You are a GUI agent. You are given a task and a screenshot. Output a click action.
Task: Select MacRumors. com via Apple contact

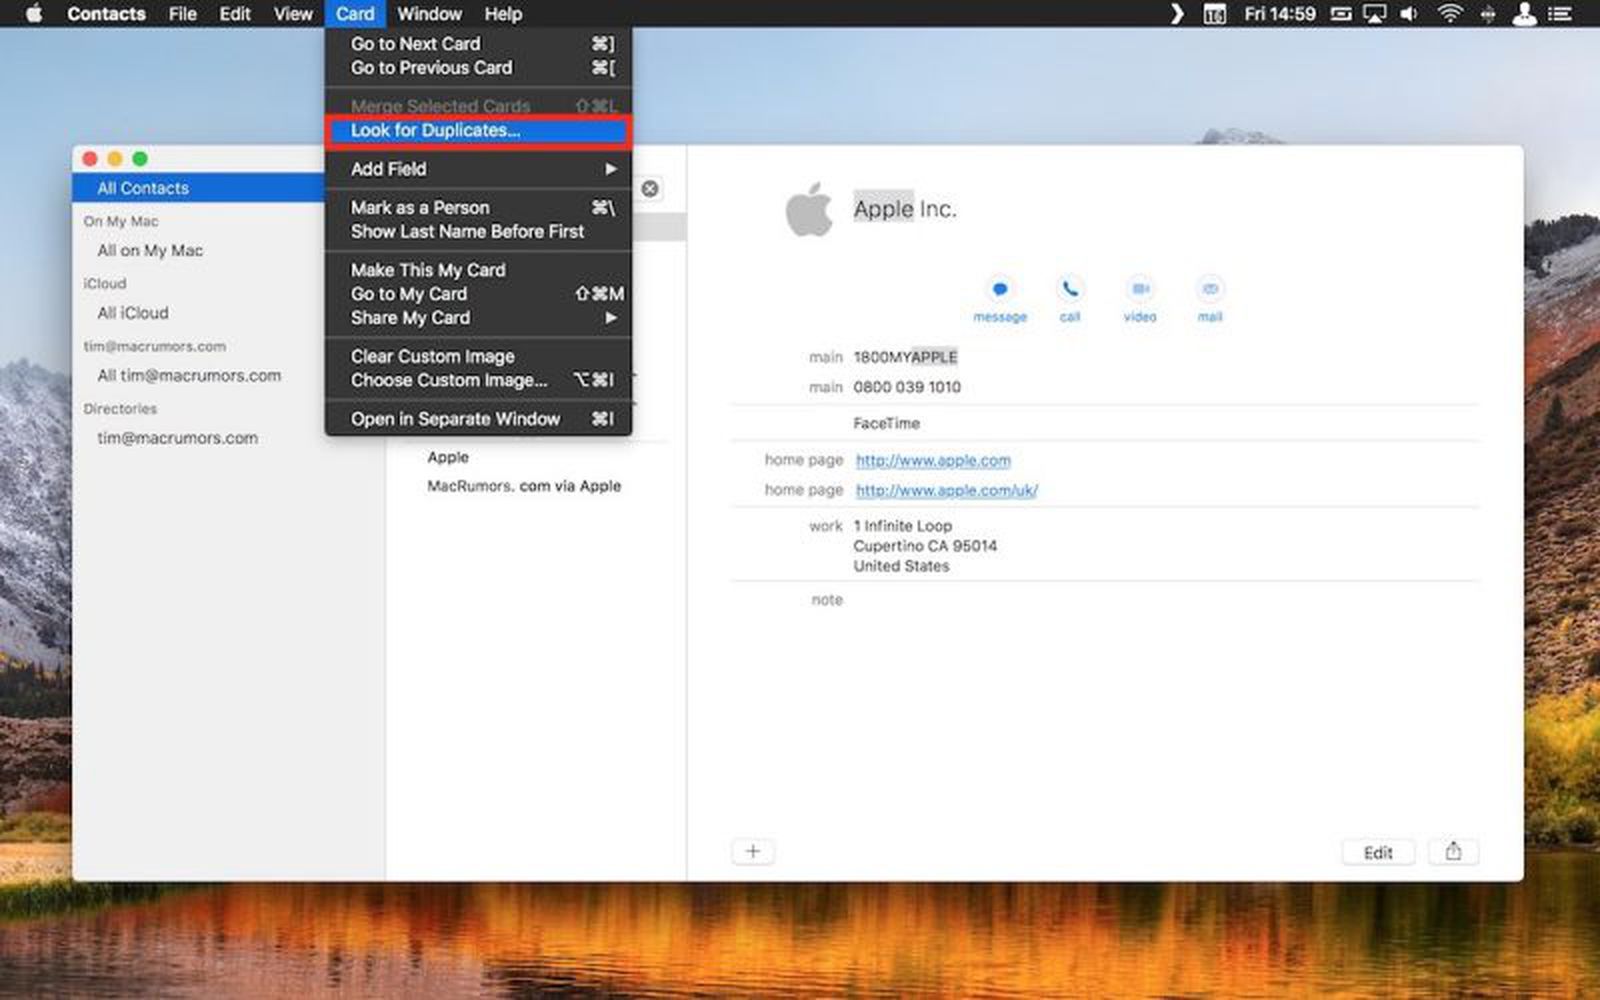click(x=524, y=486)
